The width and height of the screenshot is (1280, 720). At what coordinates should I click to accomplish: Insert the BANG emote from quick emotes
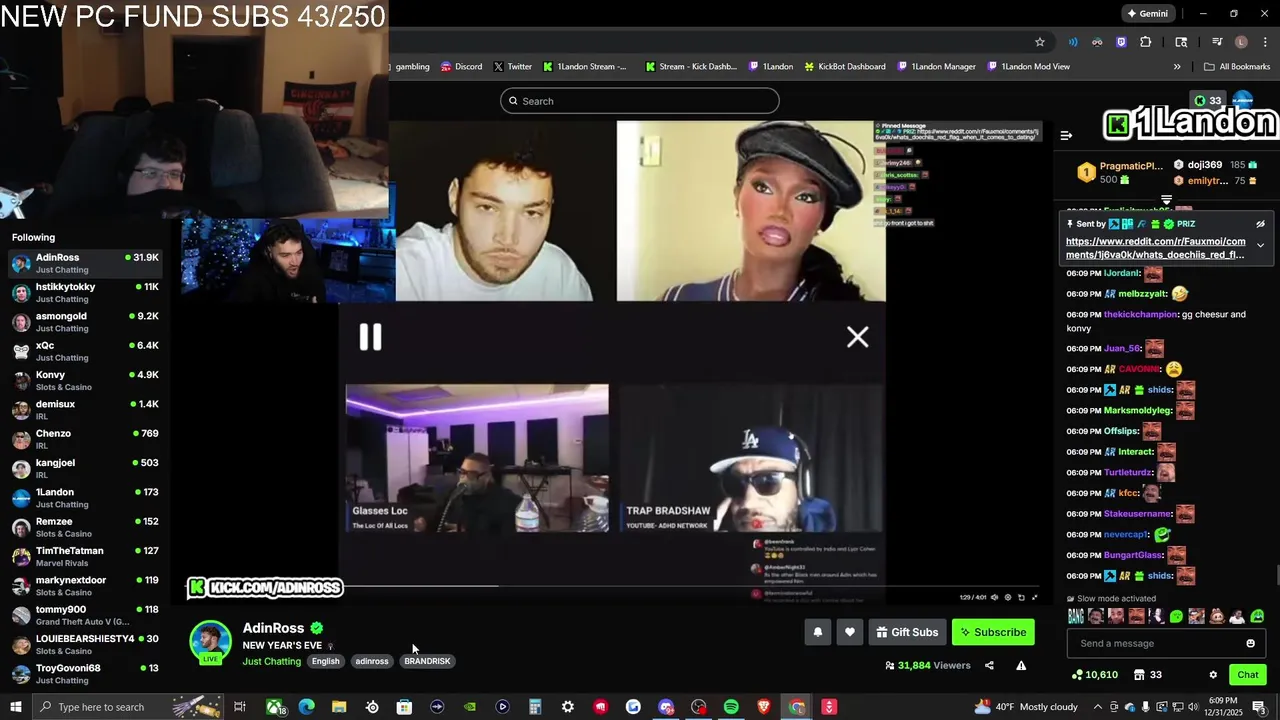coord(1075,617)
